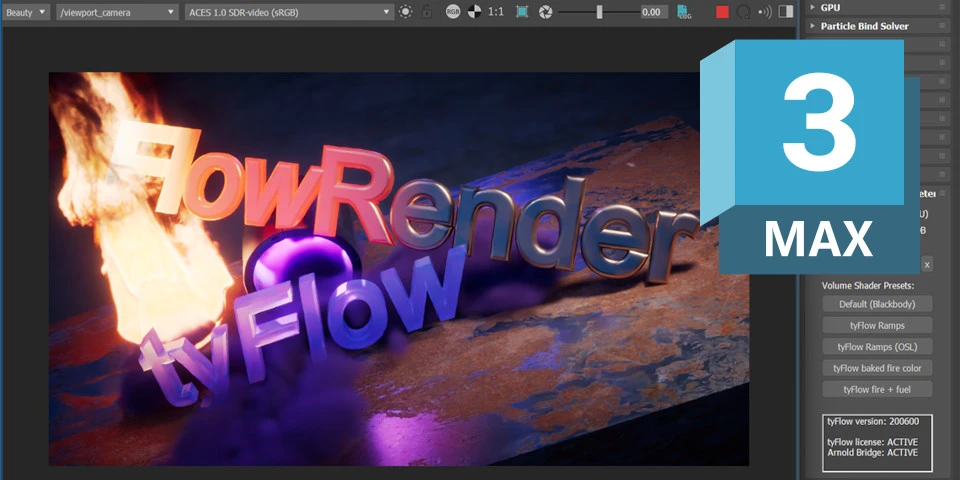Set zoom to 1:1 real size
This screenshot has width=960, height=480.
click(496, 12)
